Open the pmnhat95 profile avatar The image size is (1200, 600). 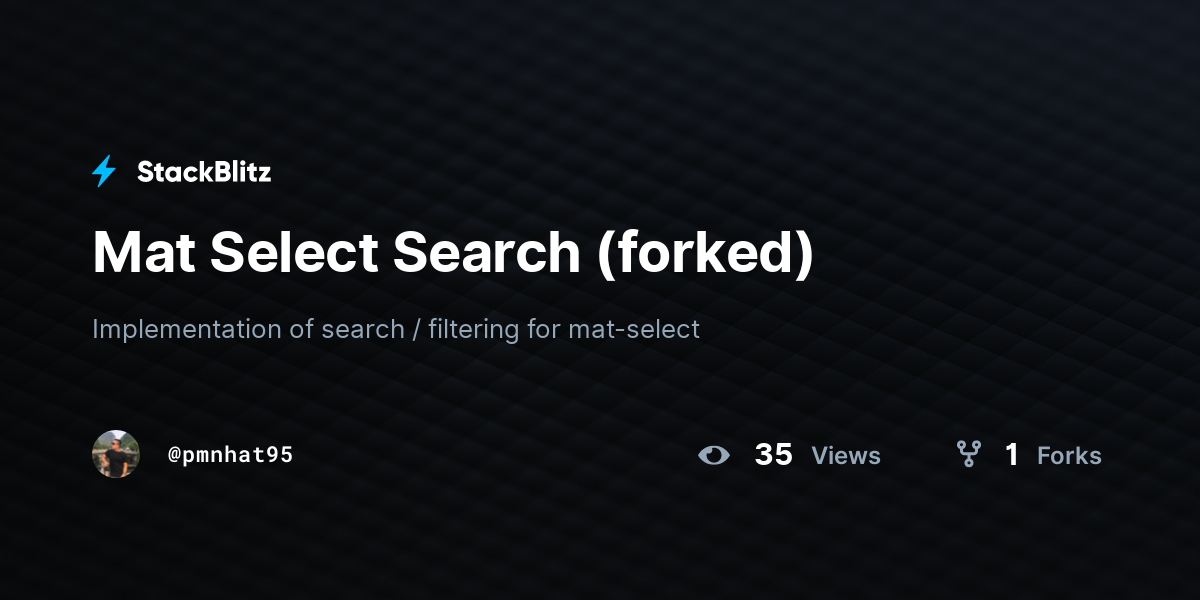[x=116, y=454]
